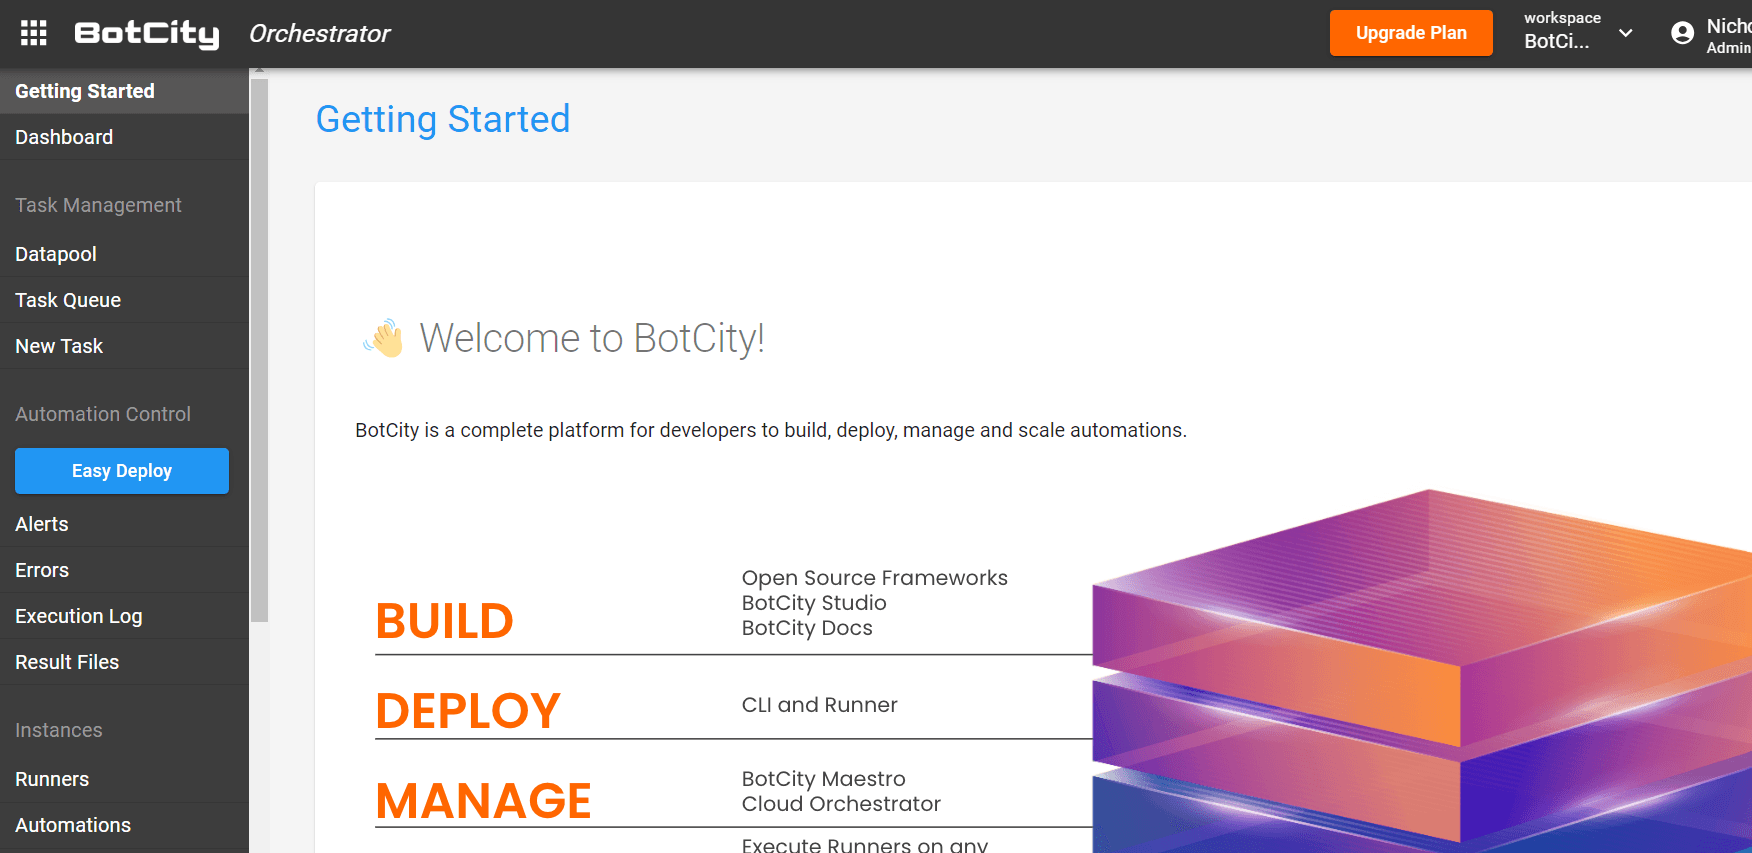1752x853 pixels.
Task: Click the BotCity logo
Action: pyautogui.click(x=147, y=34)
